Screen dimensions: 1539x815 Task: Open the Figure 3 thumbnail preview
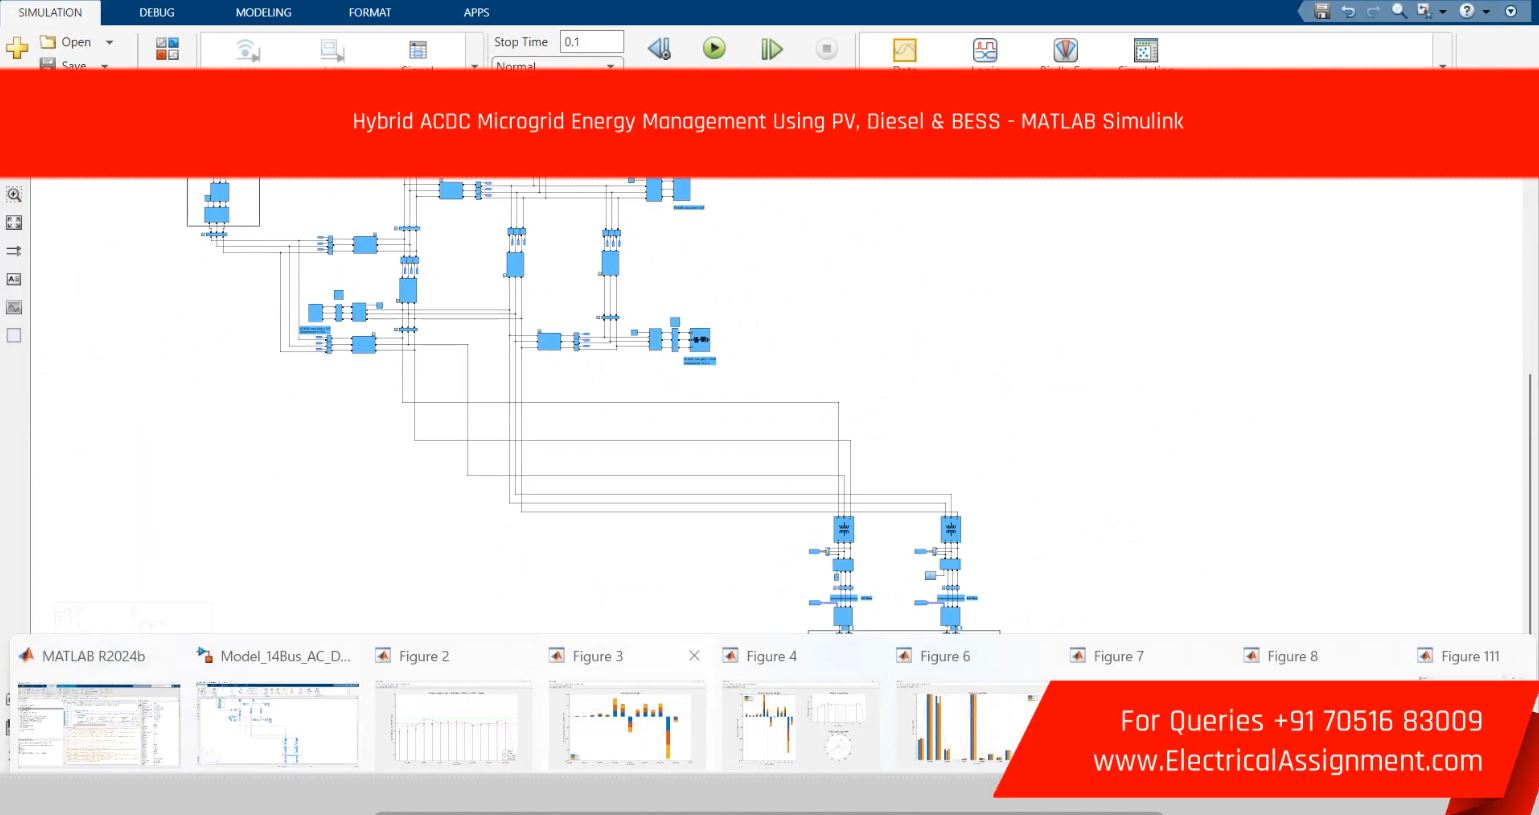pyautogui.click(x=628, y=726)
